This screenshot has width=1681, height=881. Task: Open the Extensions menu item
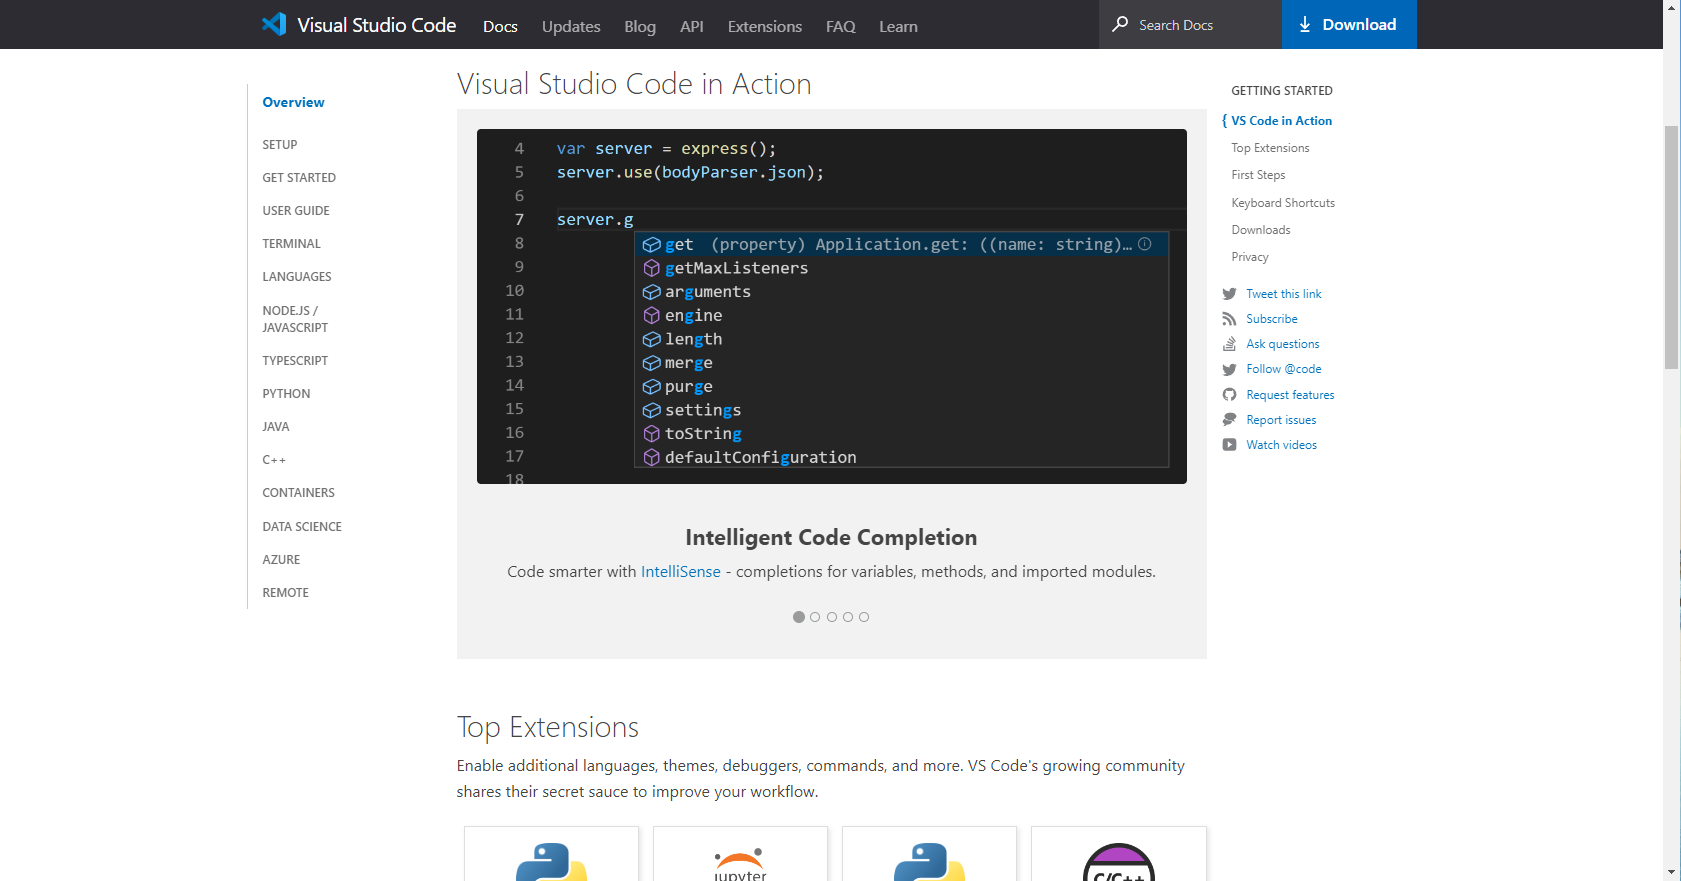pos(765,27)
